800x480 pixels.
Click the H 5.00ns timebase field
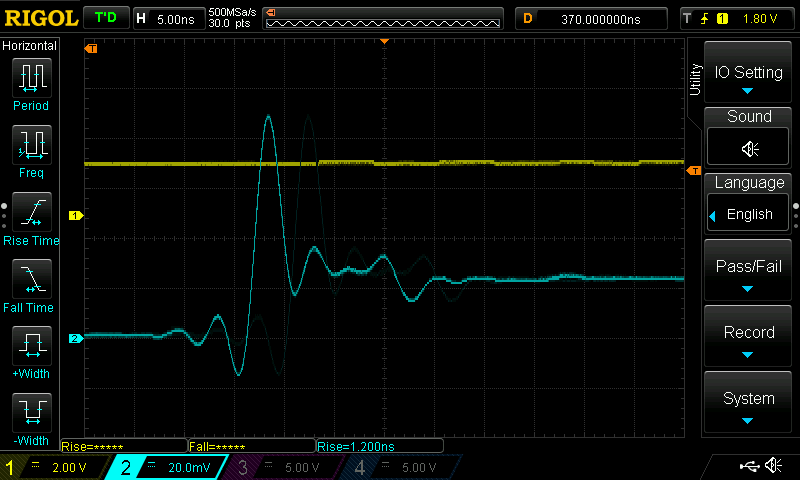pyautogui.click(x=169, y=19)
